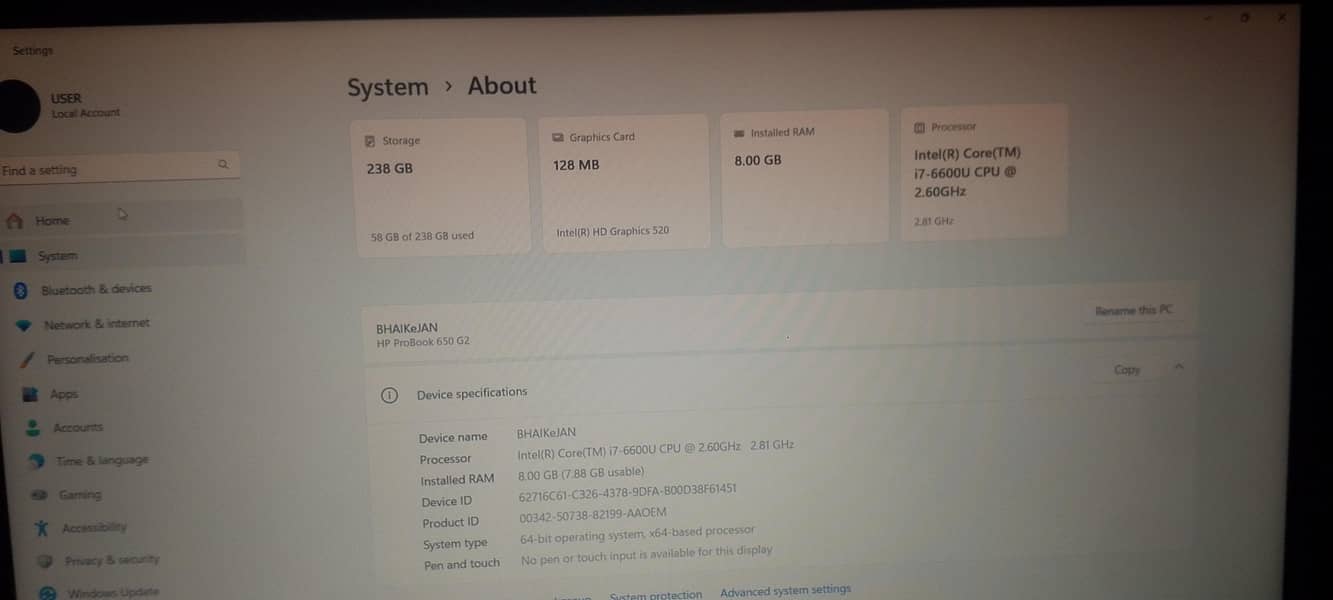Image resolution: width=1333 pixels, height=600 pixels.
Task: Maximize the Settings window
Action: (x=1245, y=17)
